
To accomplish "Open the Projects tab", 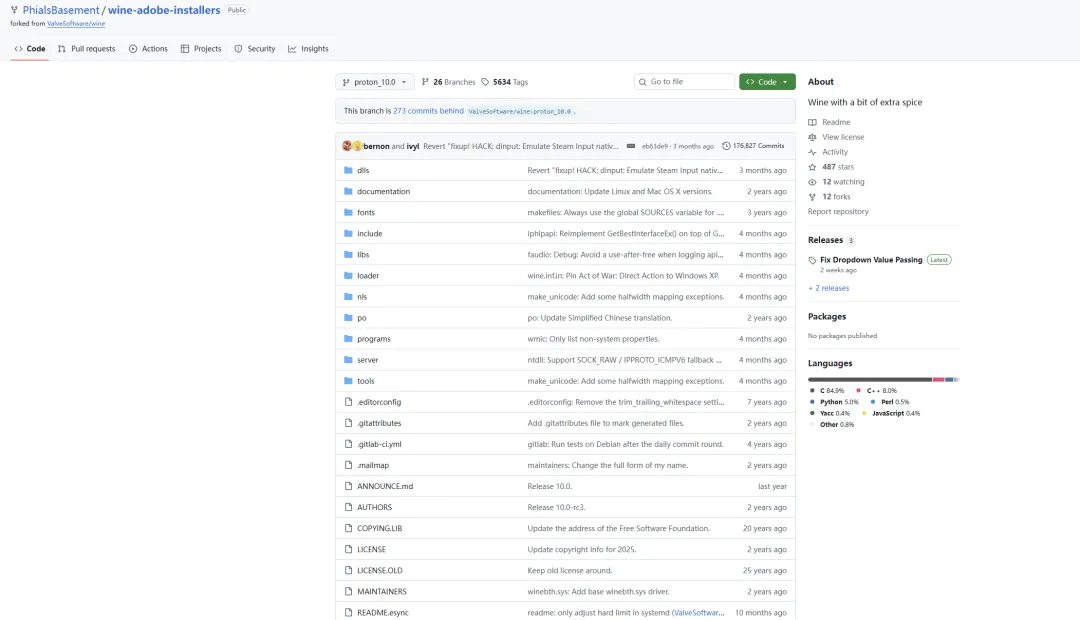I will tap(201, 49).
